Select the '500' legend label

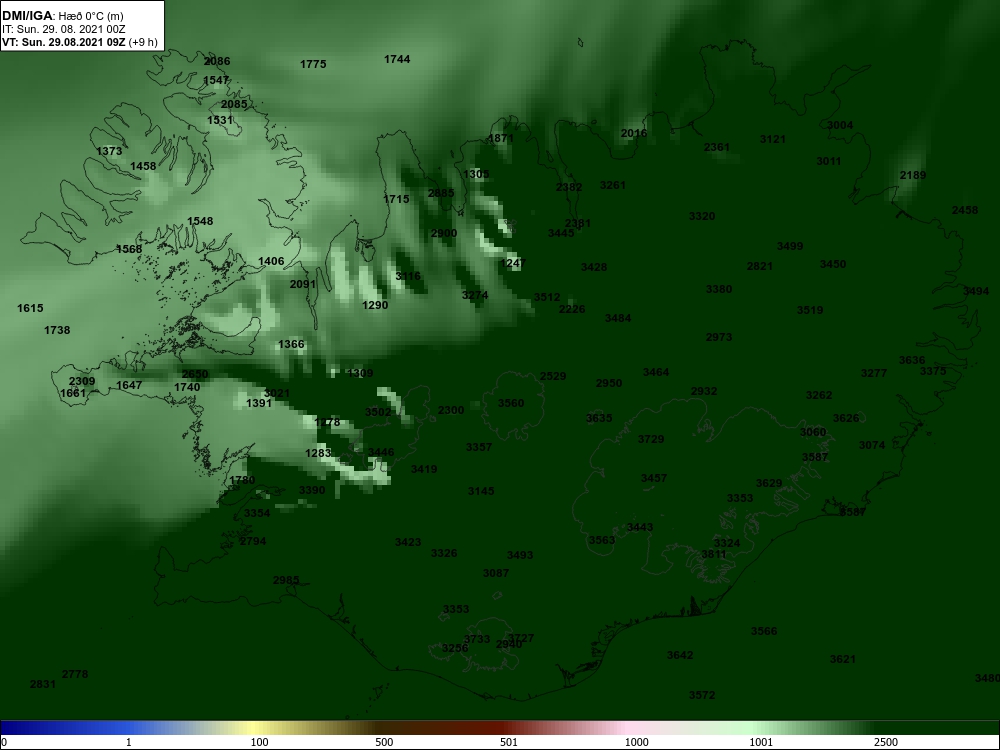point(384,742)
